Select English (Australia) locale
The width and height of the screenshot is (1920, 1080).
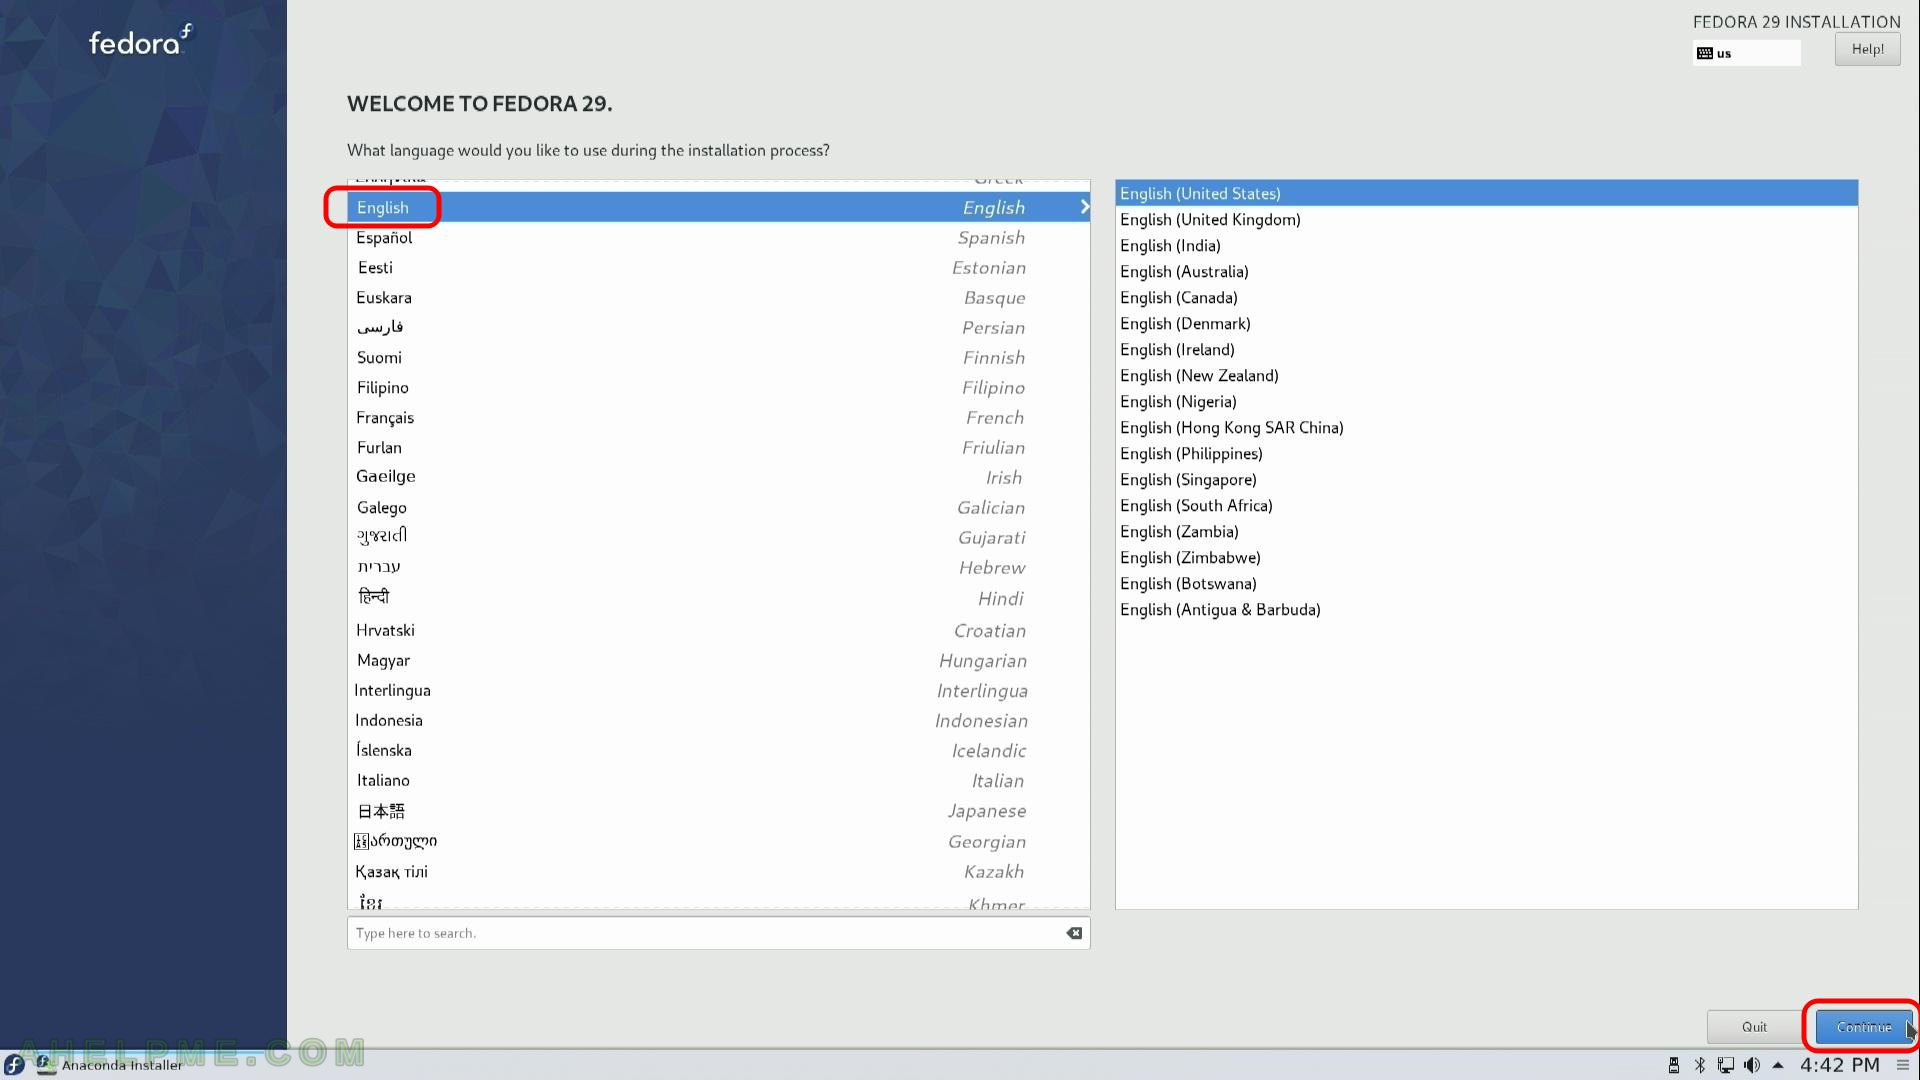(x=1486, y=271)
